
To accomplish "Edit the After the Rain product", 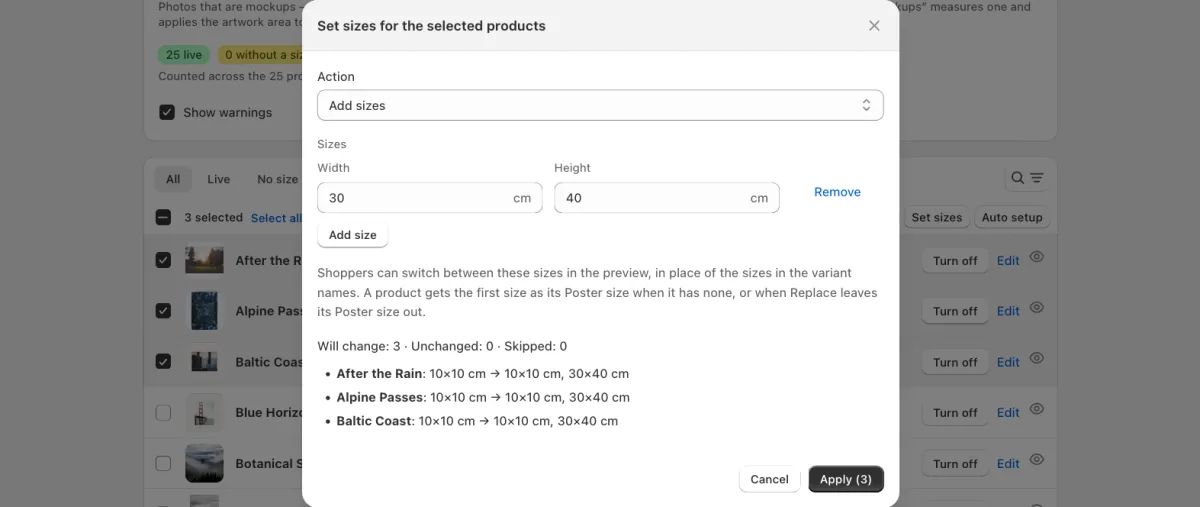I will (1008, 260).
